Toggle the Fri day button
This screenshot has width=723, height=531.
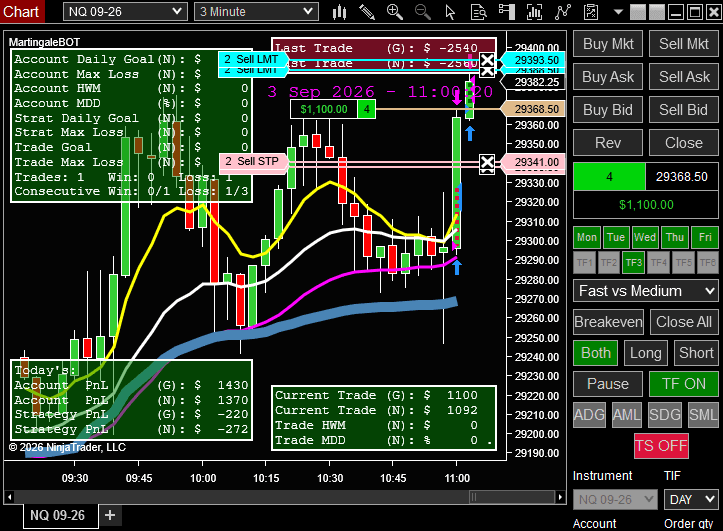[705, 237]
